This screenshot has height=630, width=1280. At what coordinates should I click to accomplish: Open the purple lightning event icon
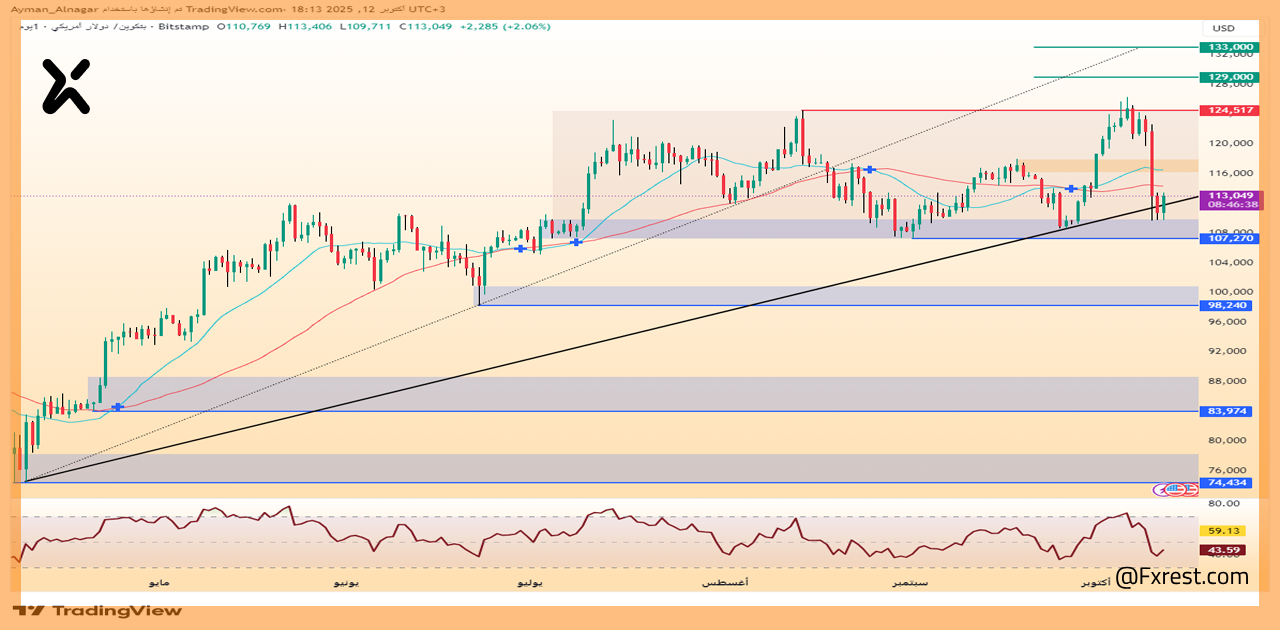[1162, 489]
